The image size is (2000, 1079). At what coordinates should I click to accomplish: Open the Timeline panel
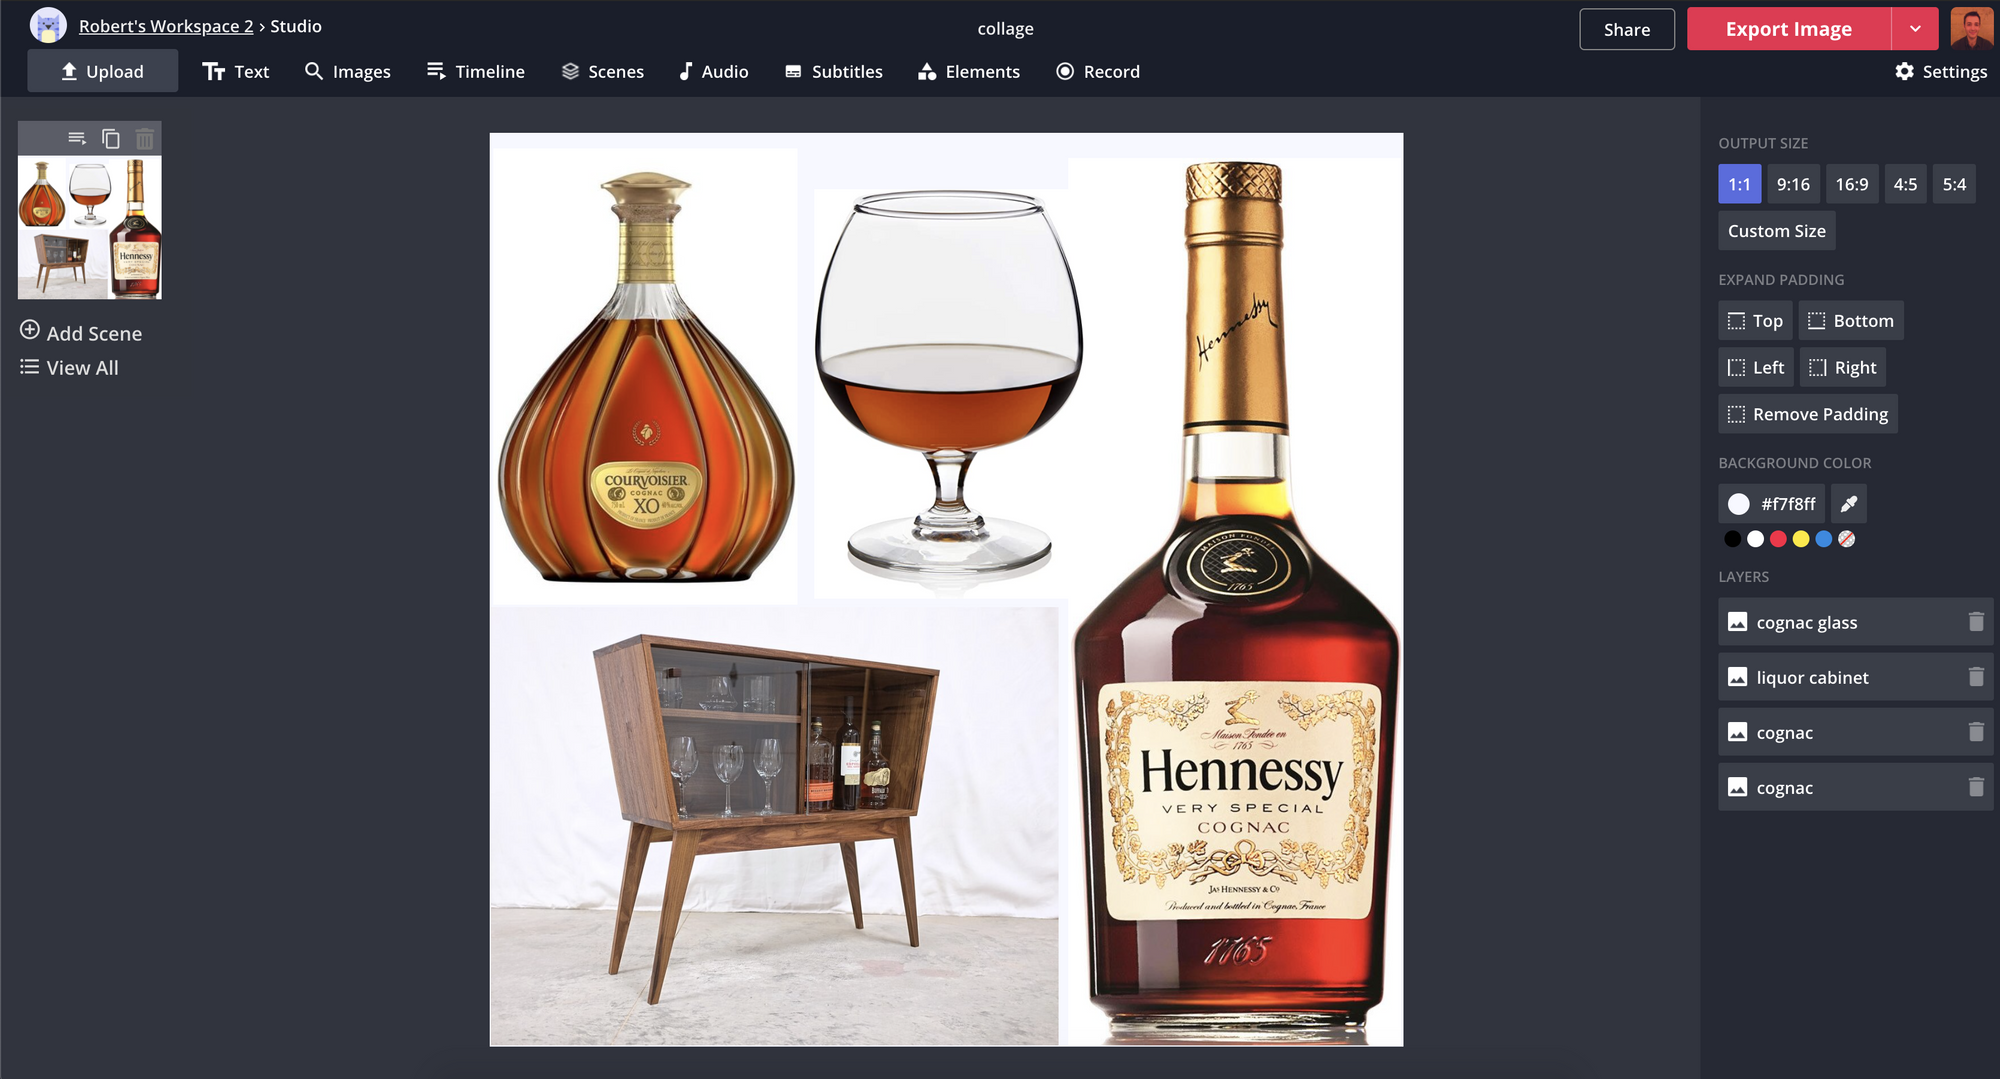click(476, 71)
